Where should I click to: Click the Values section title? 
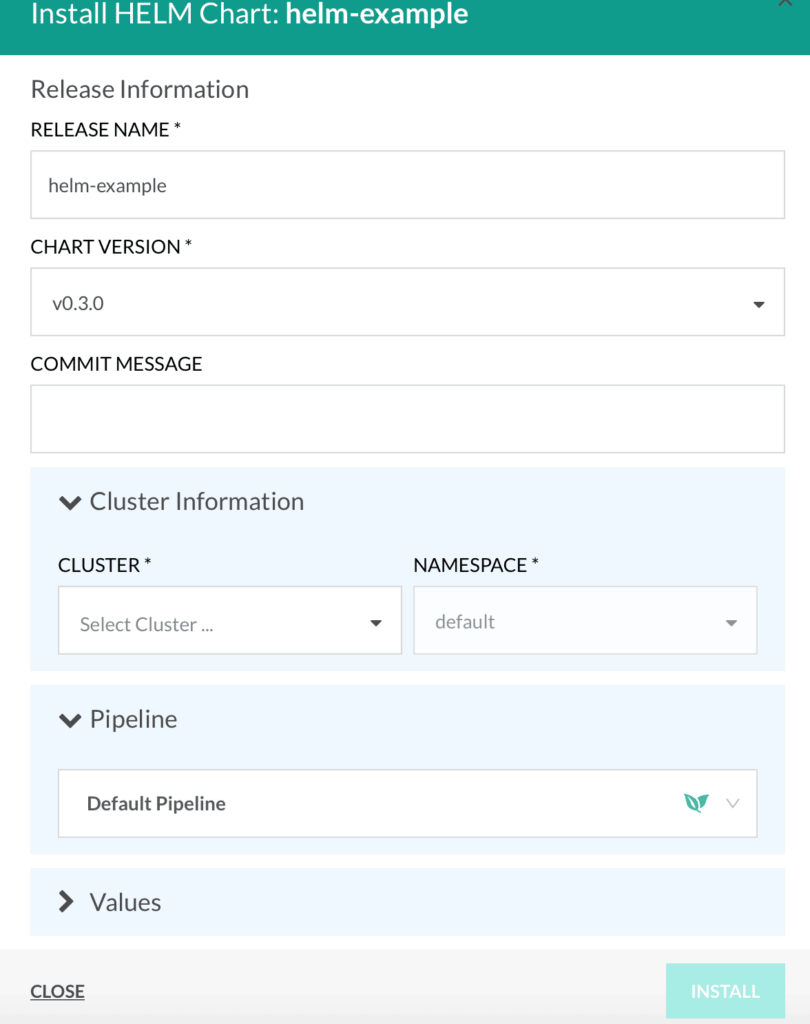click(x=125, y=902)
